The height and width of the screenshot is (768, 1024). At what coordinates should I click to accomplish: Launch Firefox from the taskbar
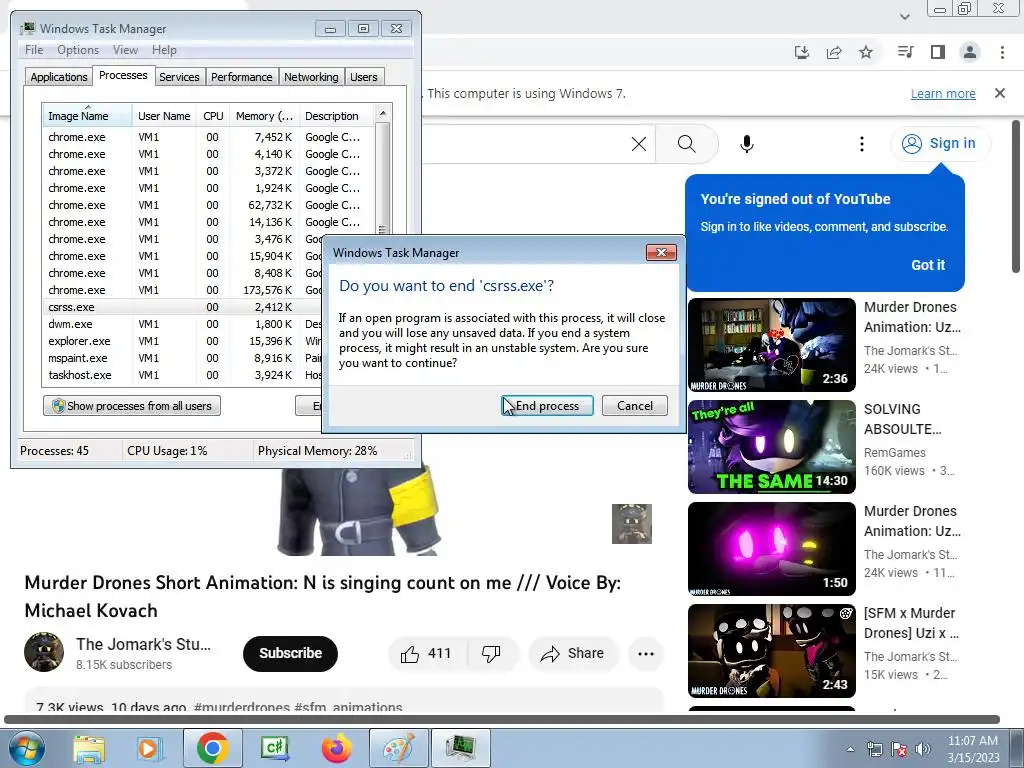[x=336, y=748]
